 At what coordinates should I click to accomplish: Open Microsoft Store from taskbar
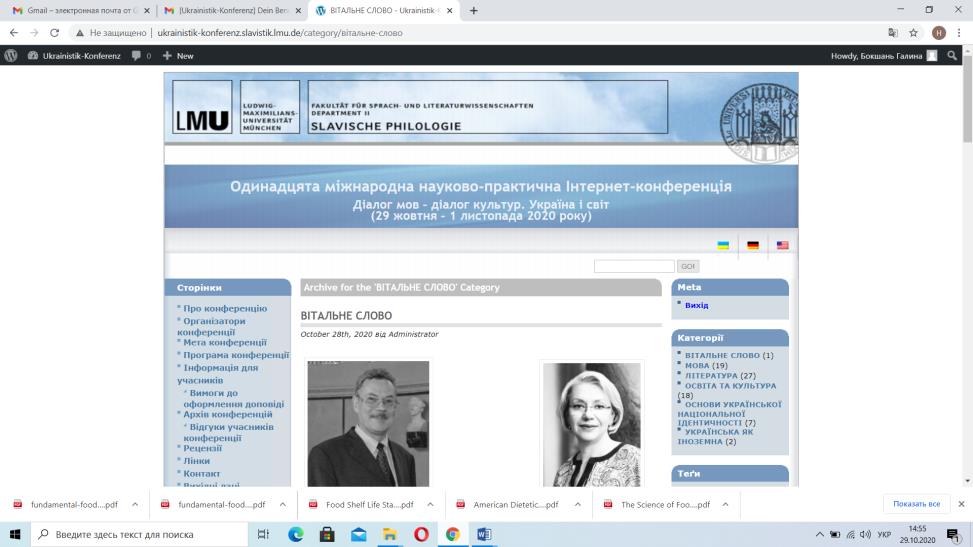[x=327, y=535]
